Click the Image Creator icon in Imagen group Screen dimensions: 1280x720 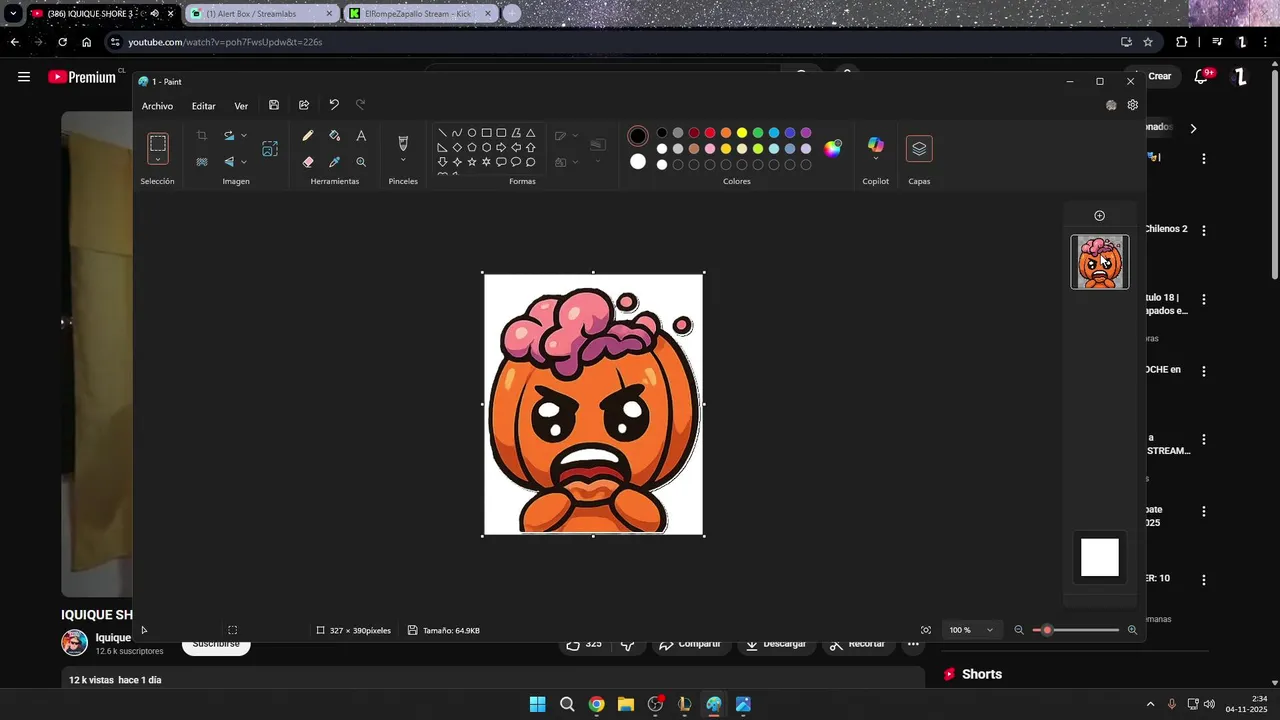[x=270, y=149]
